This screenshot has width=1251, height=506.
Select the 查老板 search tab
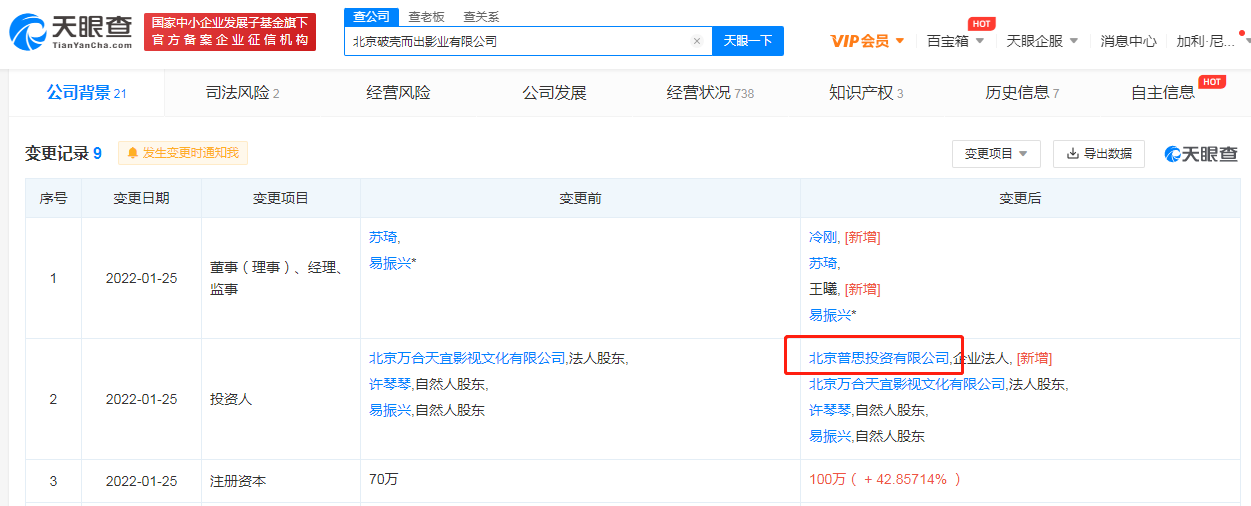(426, 17)
